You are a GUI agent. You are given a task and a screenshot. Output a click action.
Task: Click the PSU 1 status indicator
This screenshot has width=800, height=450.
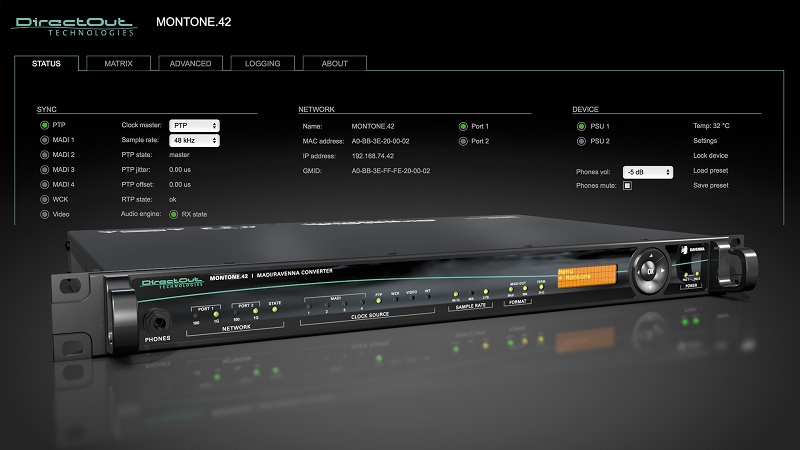click(x=581, y=126)
